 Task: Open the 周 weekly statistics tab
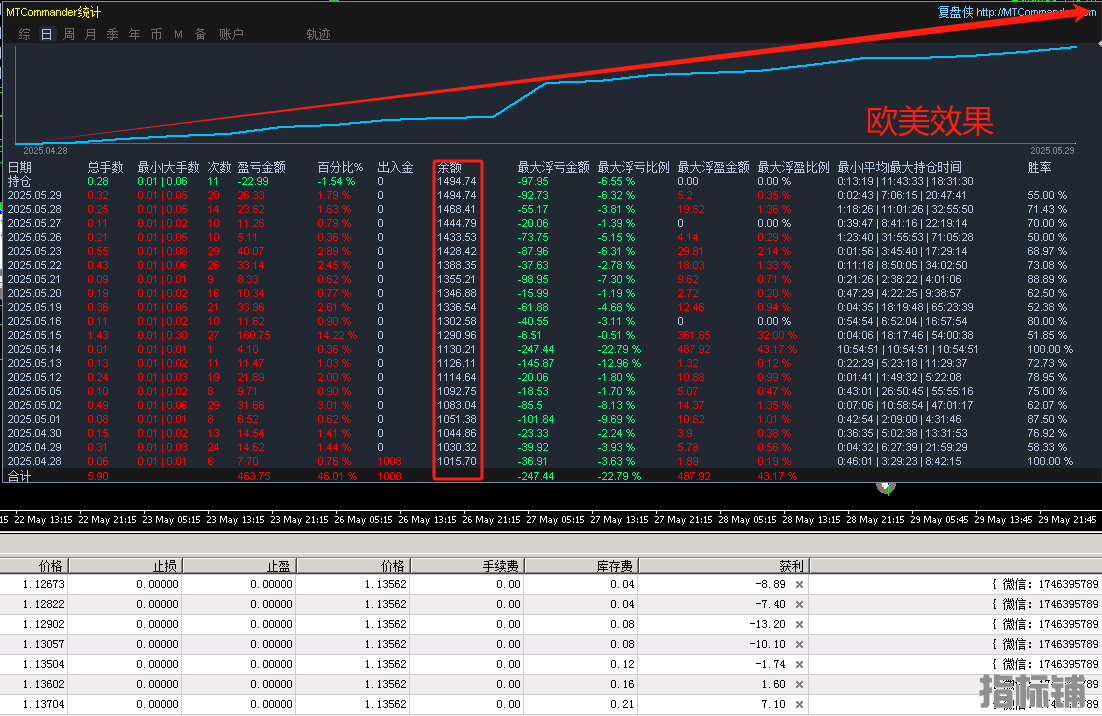point(69,34)
